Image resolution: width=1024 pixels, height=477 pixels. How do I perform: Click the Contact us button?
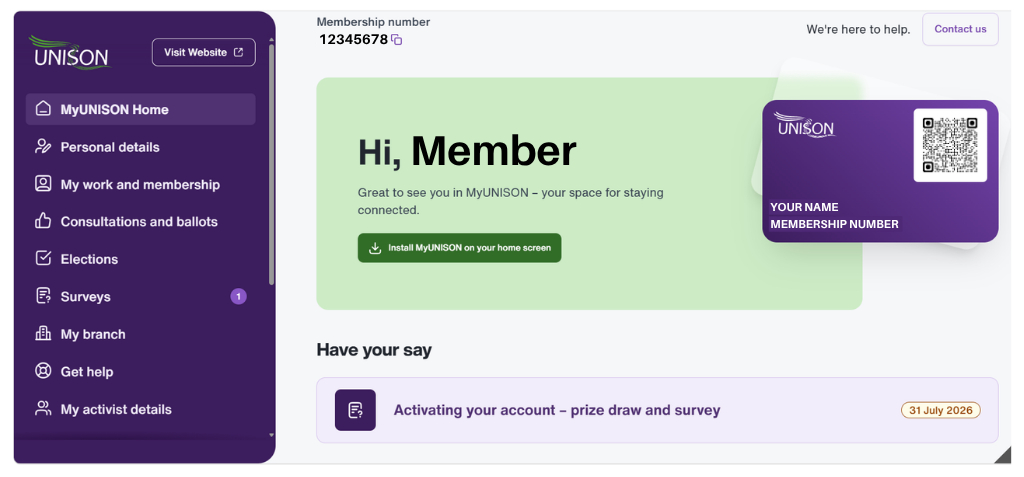[x=960, y=29]
